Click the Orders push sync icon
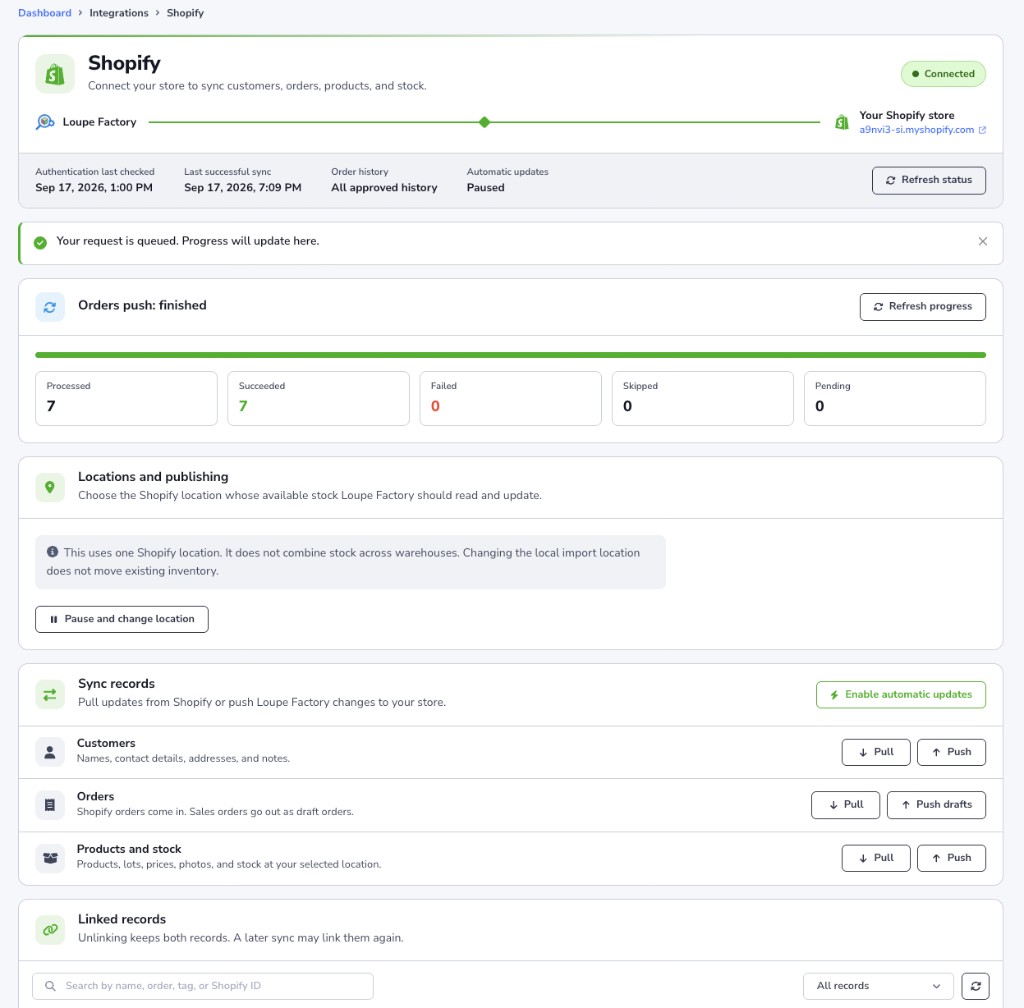The image size is (1024, 1008). click(50, 307)
